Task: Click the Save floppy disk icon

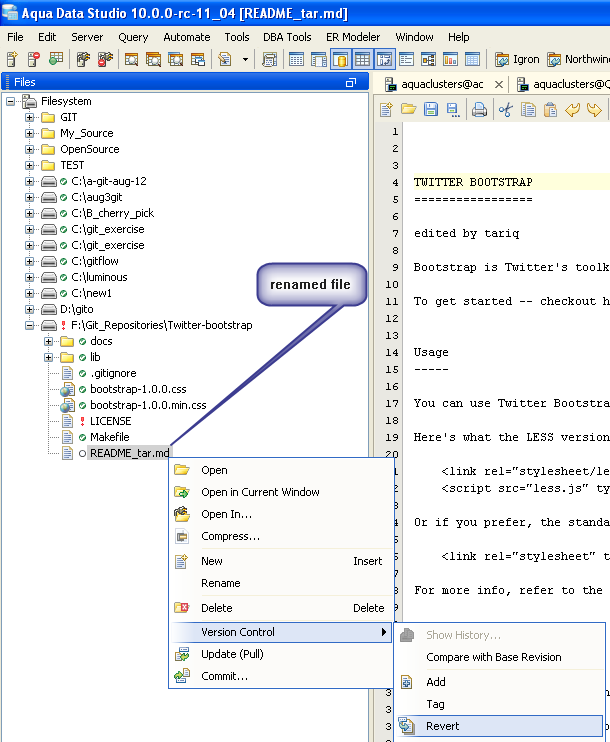Action: (x=431, y=110)
